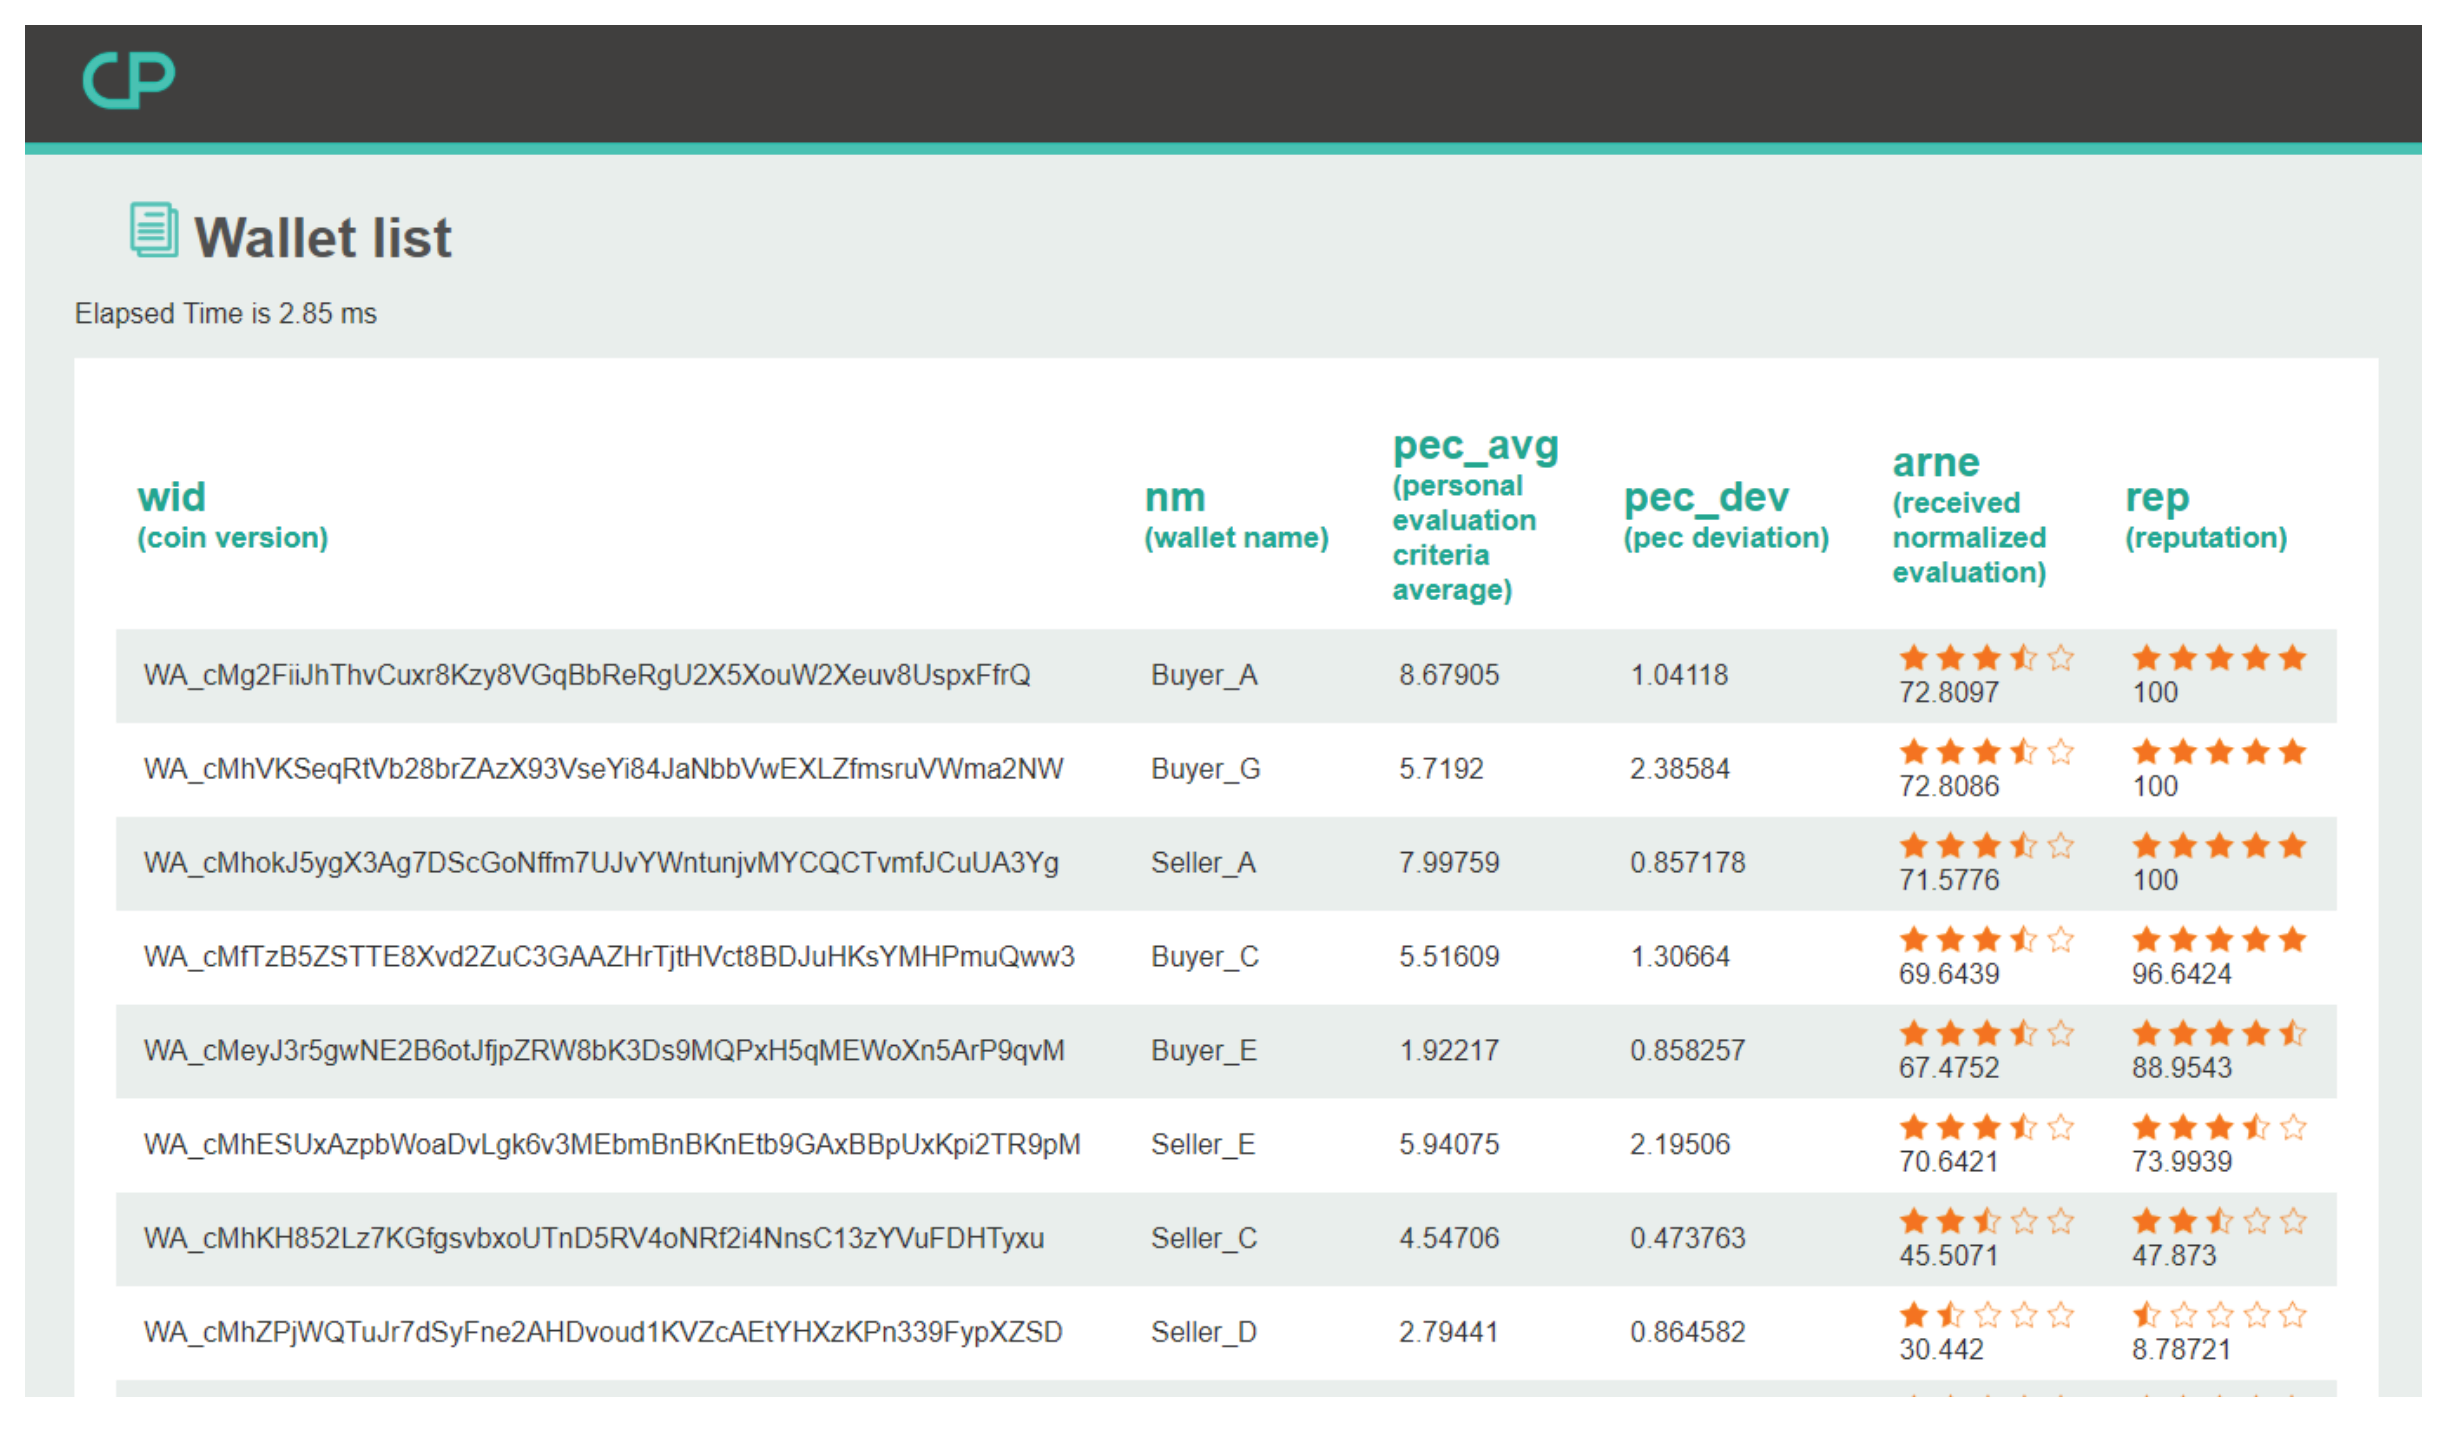Click Buyer_A's reputation star rating
This screenshot has height=1432, width=2453.
(2218, 658)
